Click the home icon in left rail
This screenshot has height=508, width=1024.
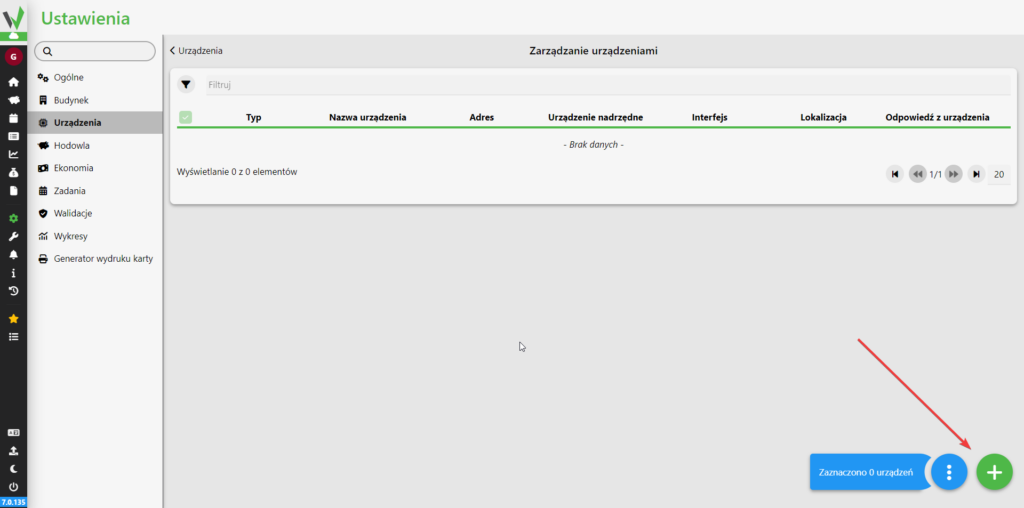pyautogui.click(x=13, y=82)
